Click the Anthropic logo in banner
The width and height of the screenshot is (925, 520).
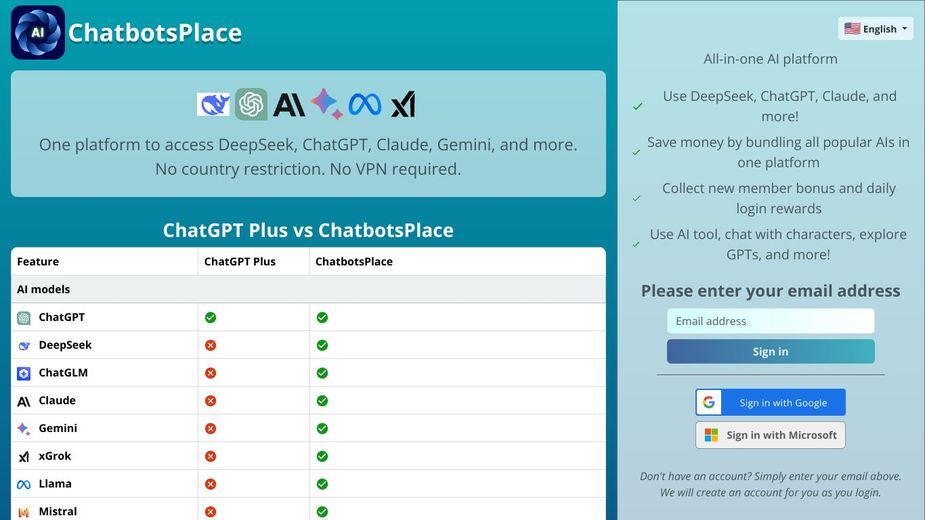click(289, 104)
